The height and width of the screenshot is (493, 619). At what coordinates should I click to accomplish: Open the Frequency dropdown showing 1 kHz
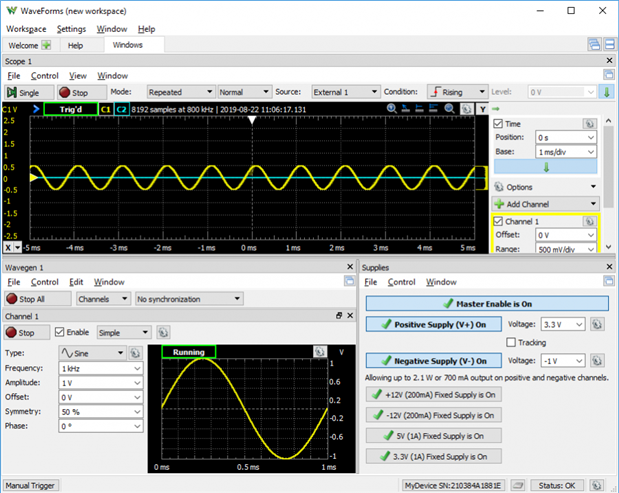click(x=136, y=368)
